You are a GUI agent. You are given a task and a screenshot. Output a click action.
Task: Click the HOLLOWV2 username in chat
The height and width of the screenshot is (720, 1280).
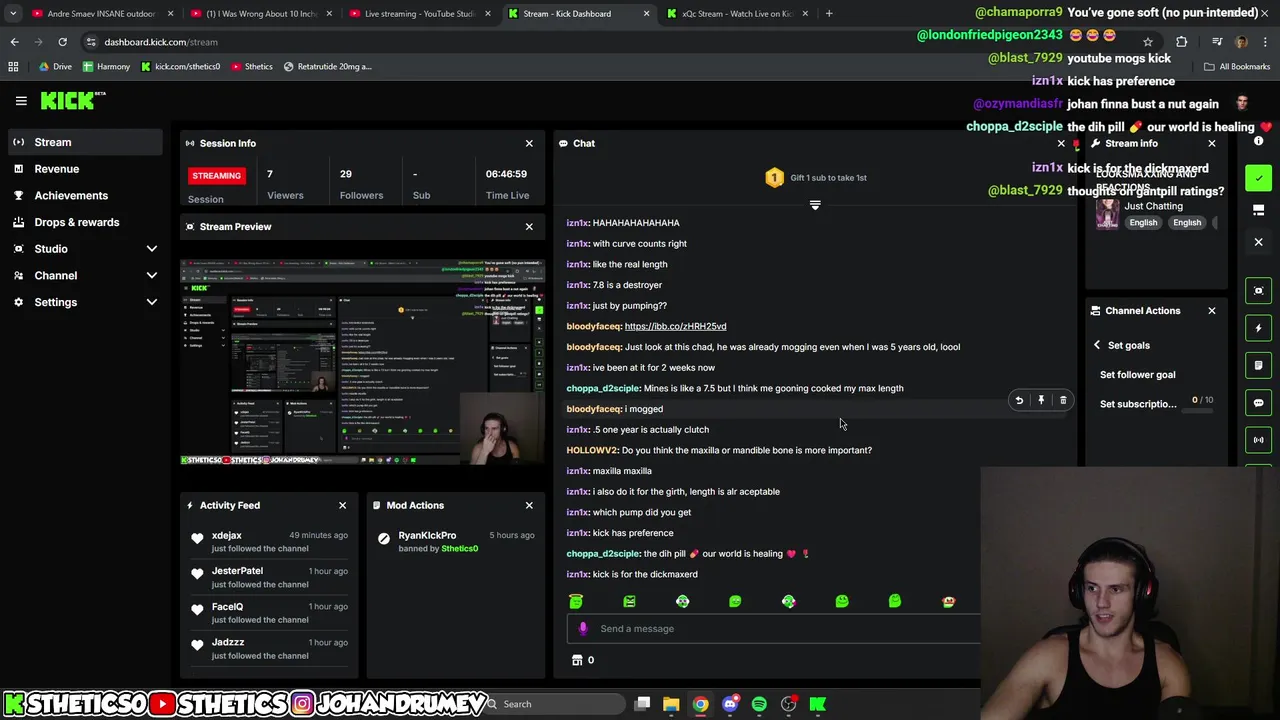(x=592, y=450)
